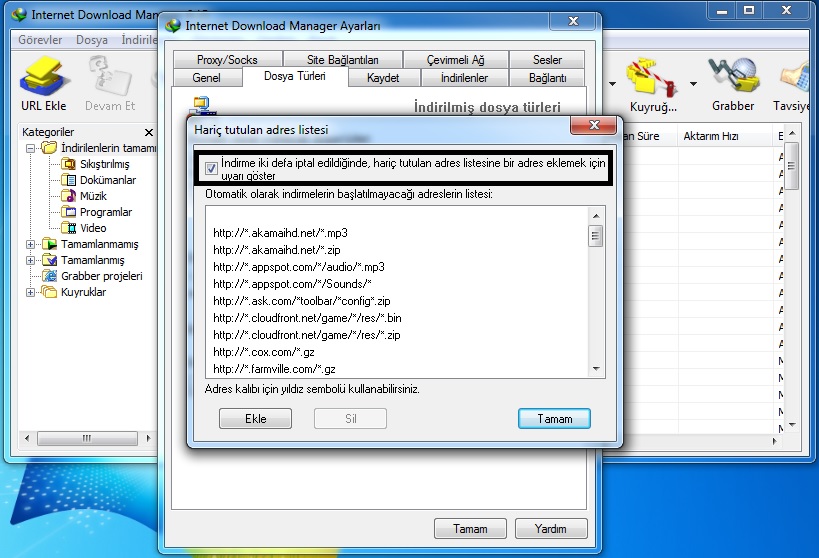Select the http://*.appspot.com/*/Sounds/* entry
The image size is (819, 558).
(292, 284)
